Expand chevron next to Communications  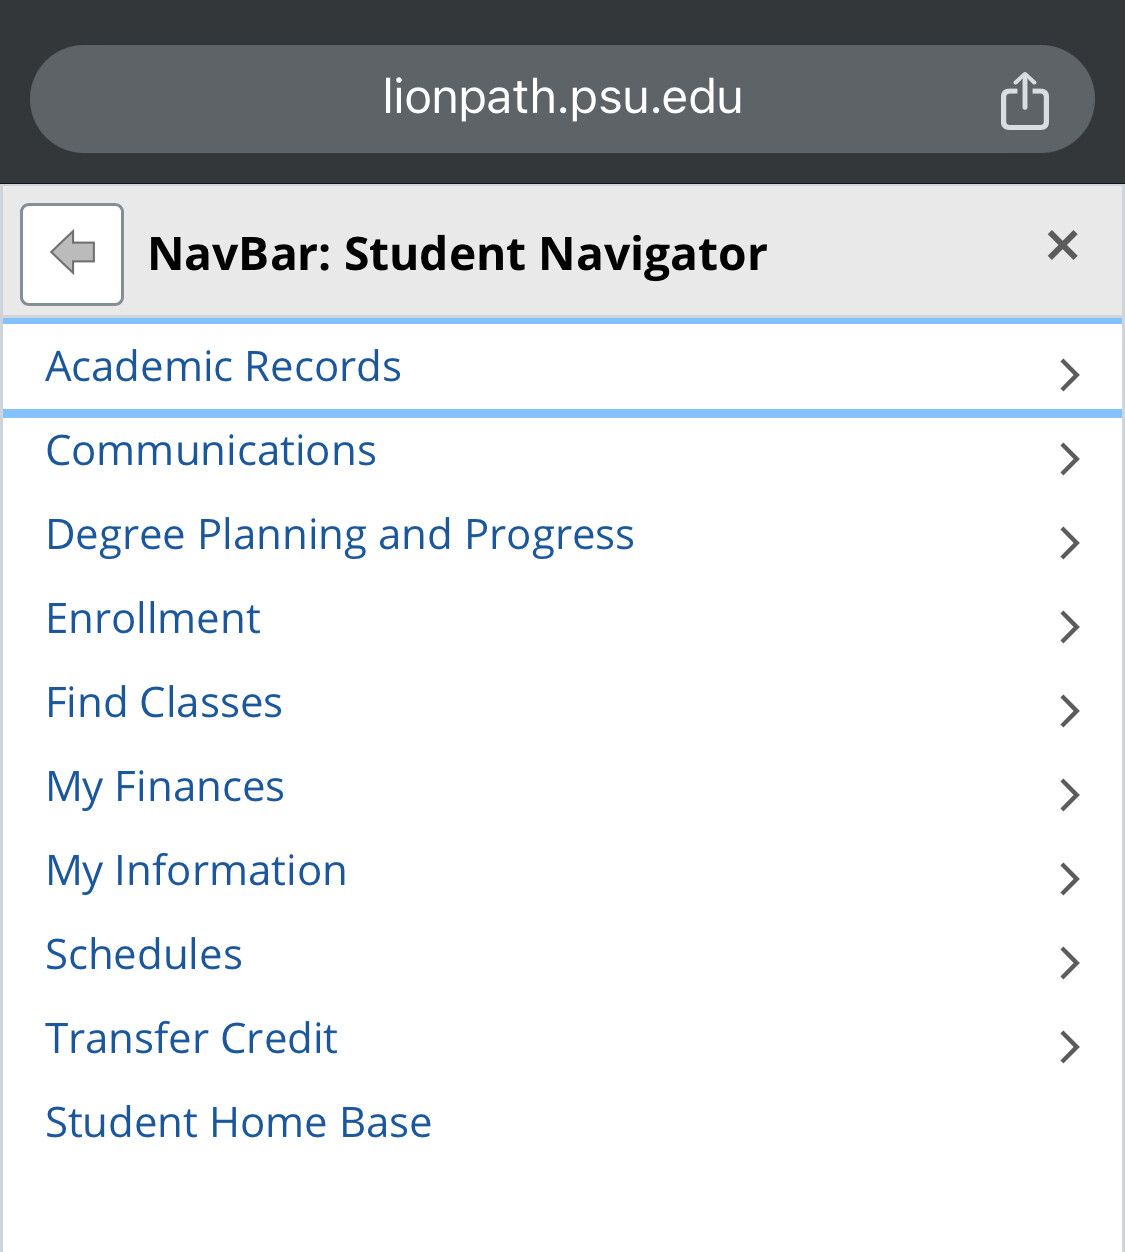click(x=1069, y=459)
